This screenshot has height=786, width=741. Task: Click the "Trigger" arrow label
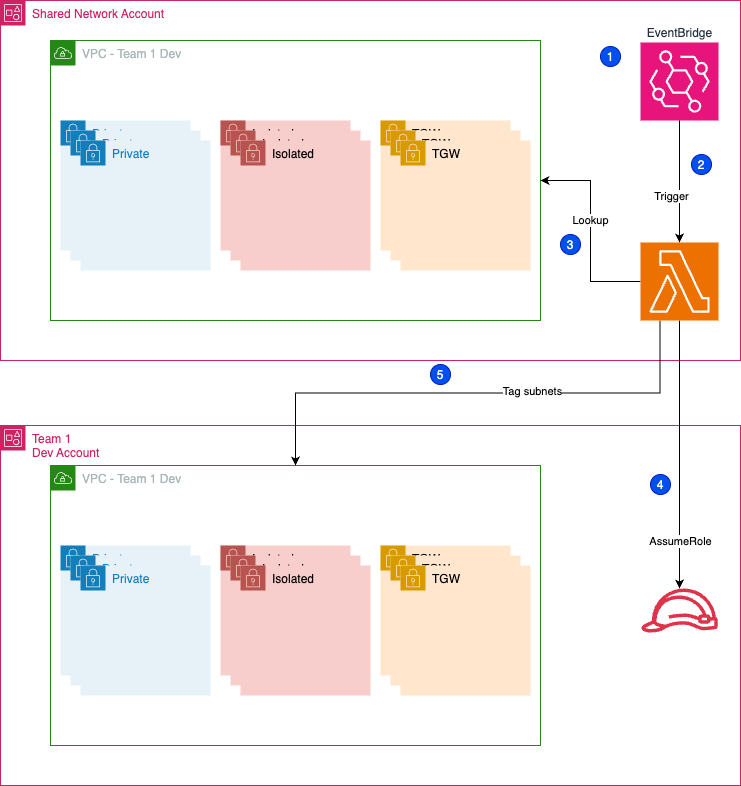coord(671,196)
